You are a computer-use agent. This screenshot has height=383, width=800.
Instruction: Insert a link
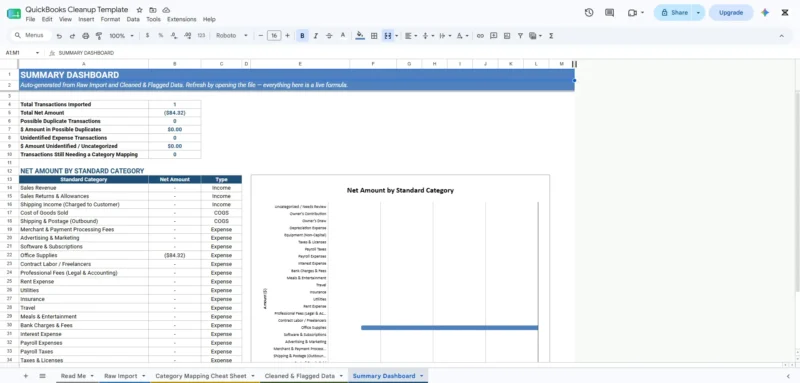click(x=480, y=36)
